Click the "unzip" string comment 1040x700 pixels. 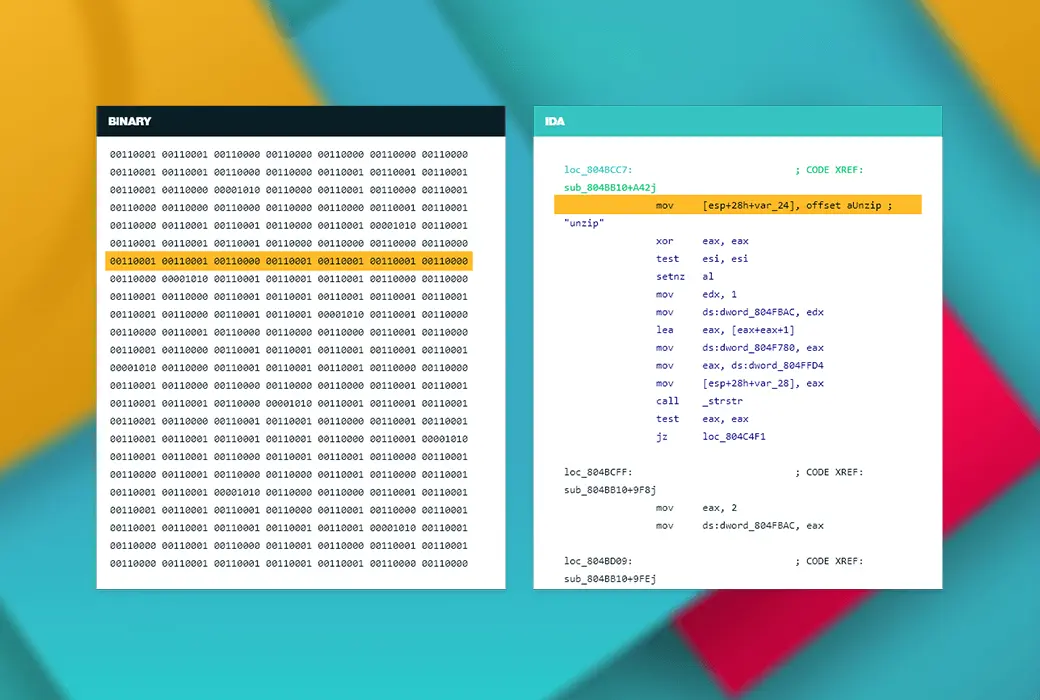pyautogui.click(x=584, y=223)
